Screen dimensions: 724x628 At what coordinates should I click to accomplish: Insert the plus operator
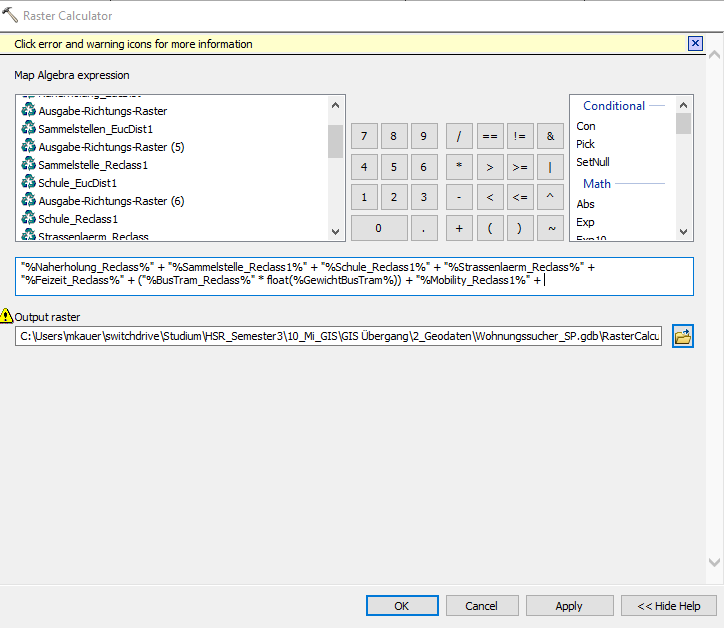click(459, 228)
